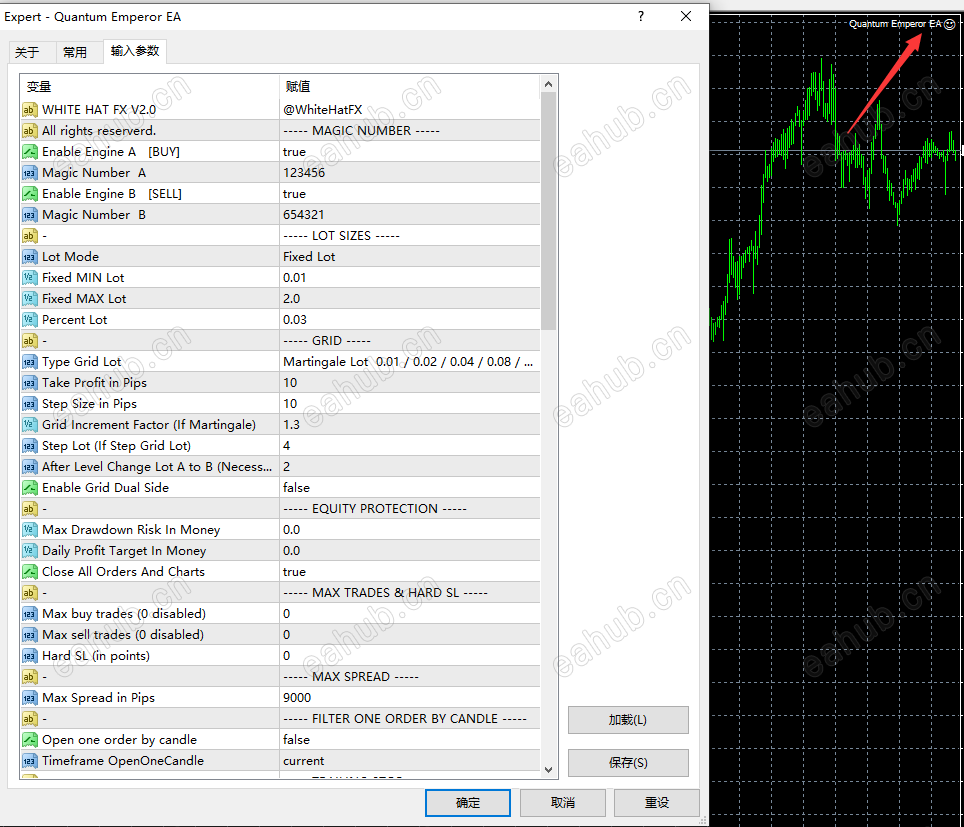Click the 赋值 column header
Viewport: 964px width, 827px height.
point(410,87)
